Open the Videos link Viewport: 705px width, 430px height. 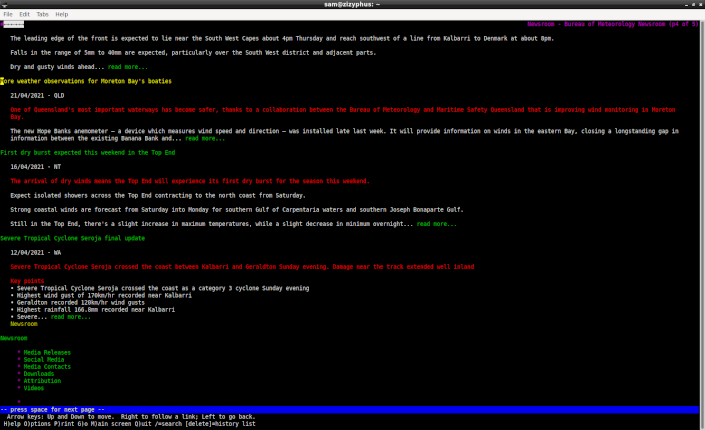(x=34, y=388)
